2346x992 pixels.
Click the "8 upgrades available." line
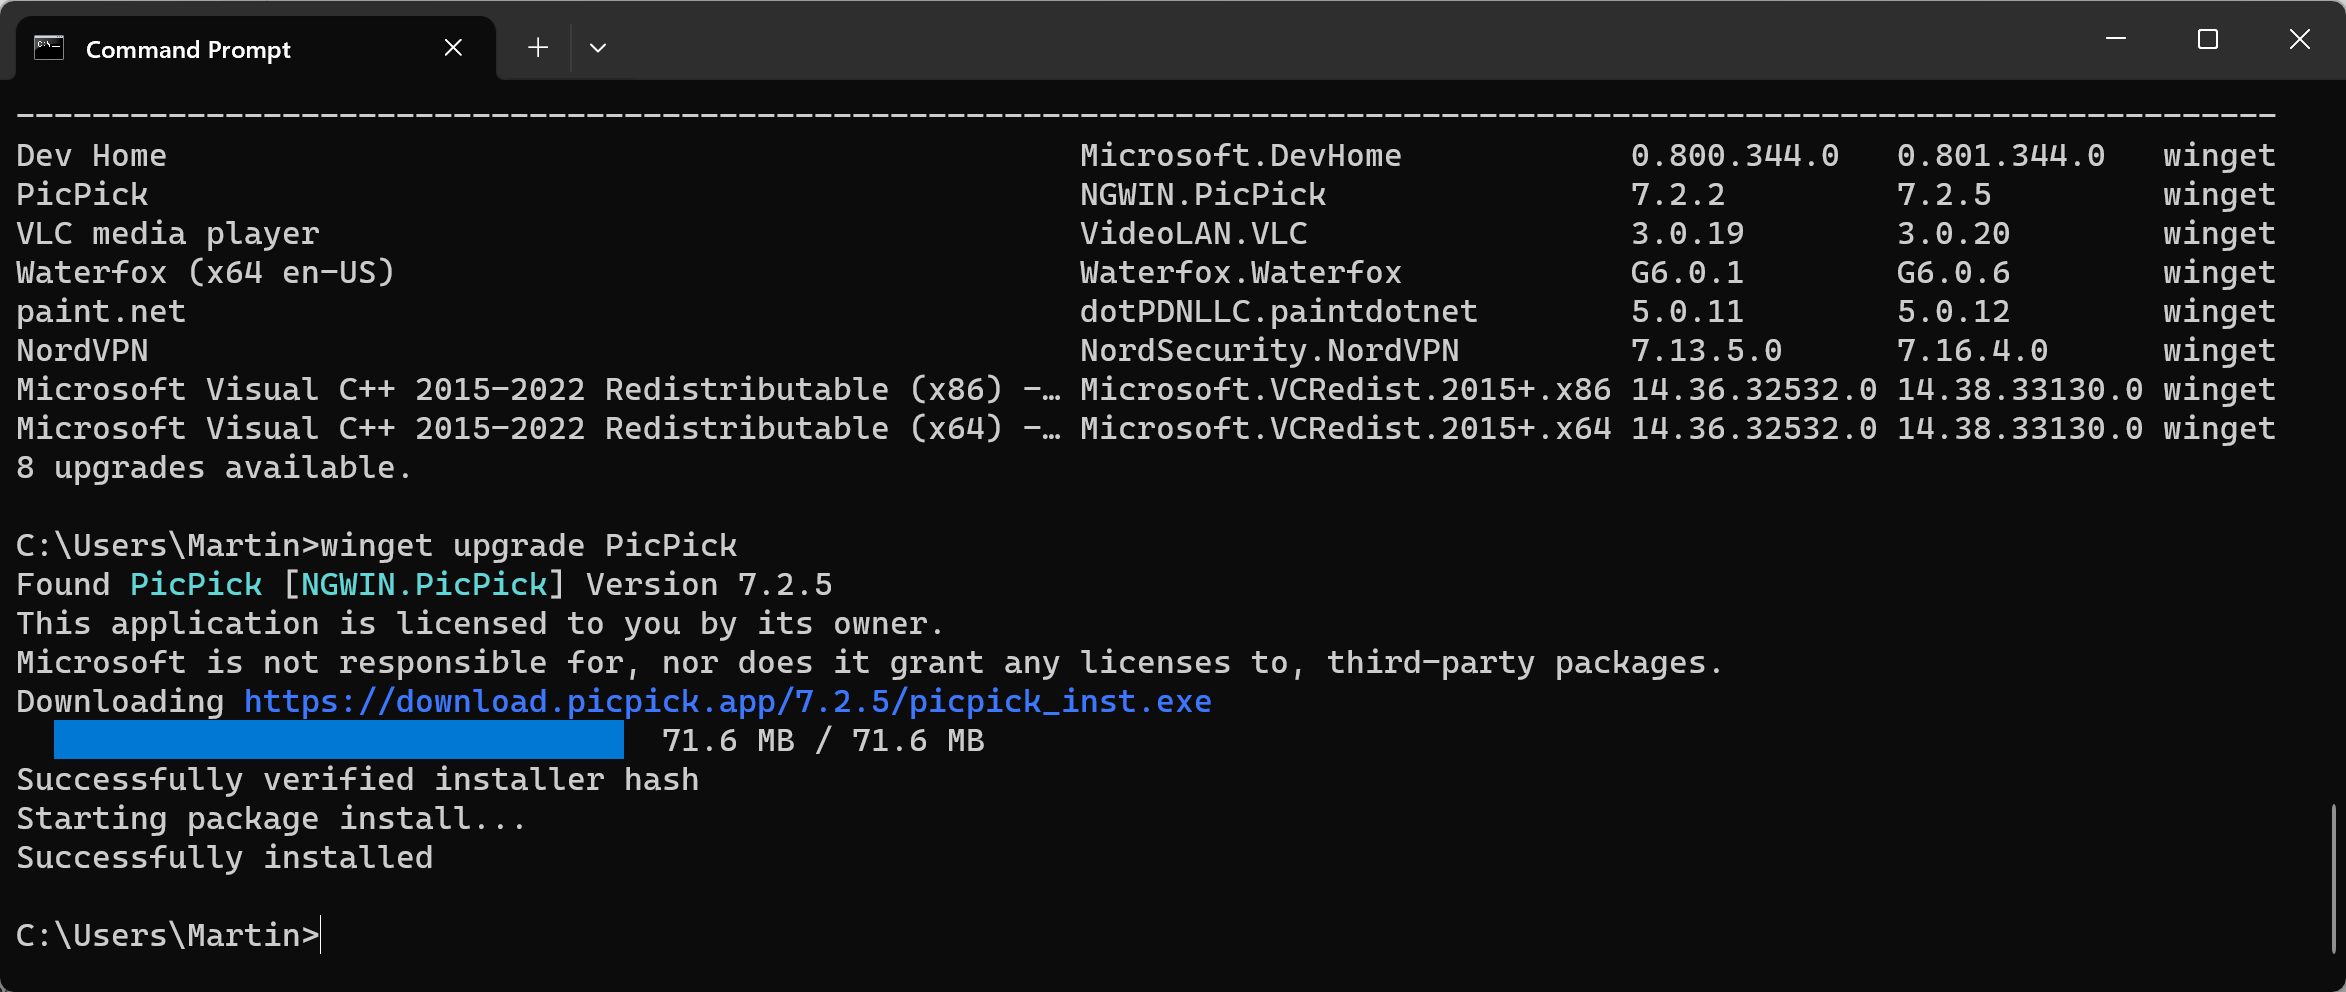[213, 468]
